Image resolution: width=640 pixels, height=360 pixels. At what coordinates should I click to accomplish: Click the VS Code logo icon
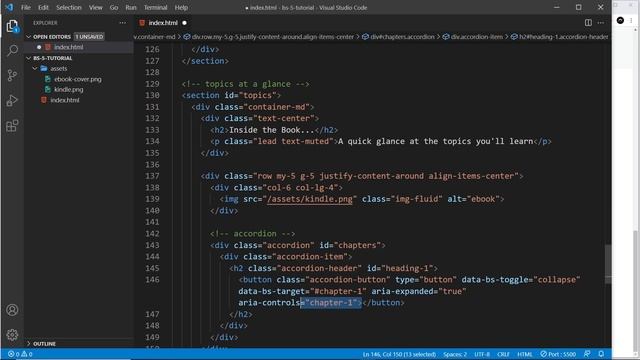(9, 7)
